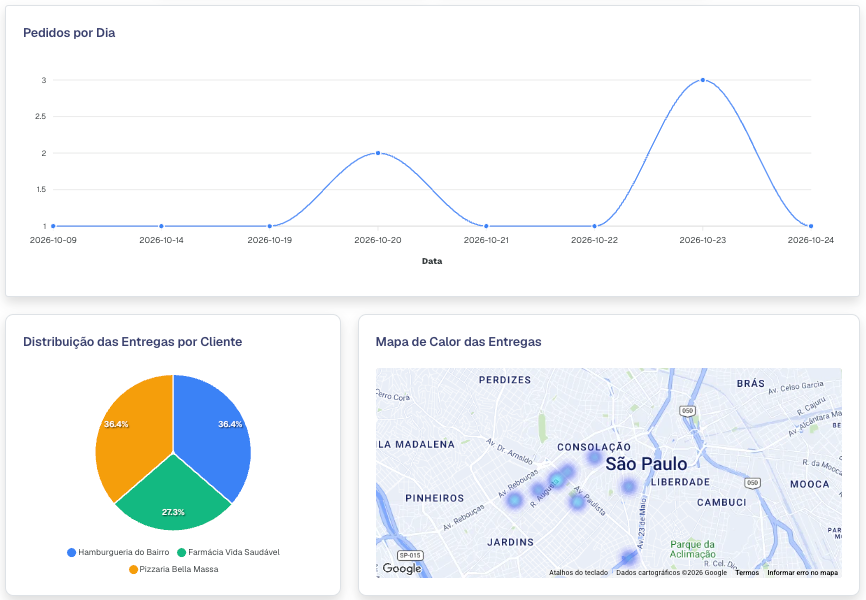Toggle Hamburgueria do Bairro legend item
The height and width of the screenshot is (600, 866).
(118, 552)
